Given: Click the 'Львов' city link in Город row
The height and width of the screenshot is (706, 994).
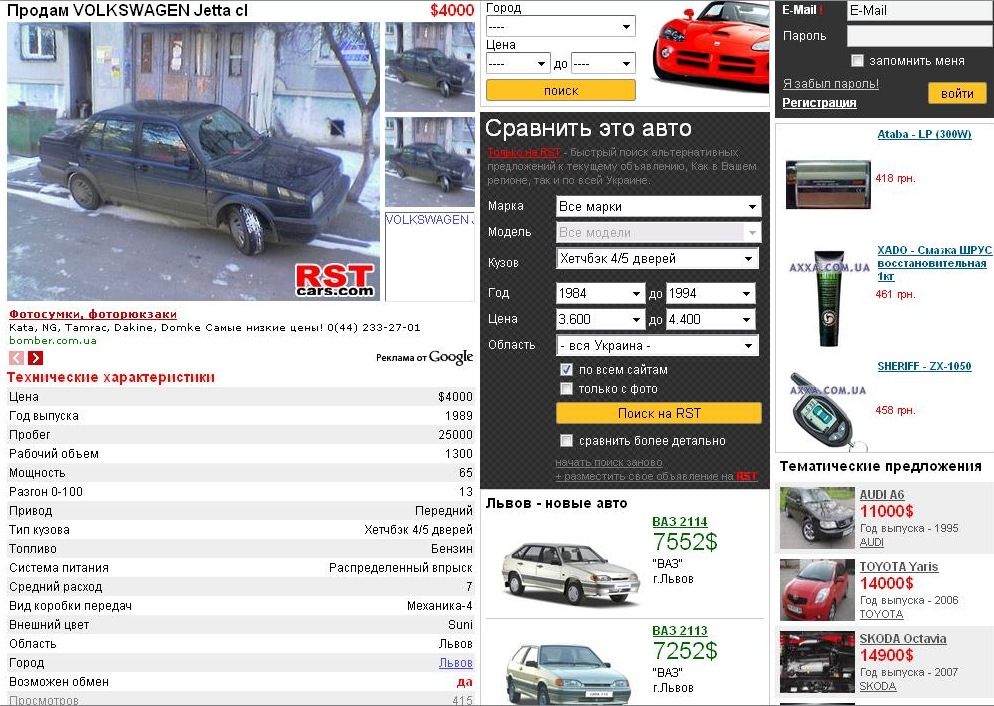Looking at the screenshot, I should [x=456, y=663].
